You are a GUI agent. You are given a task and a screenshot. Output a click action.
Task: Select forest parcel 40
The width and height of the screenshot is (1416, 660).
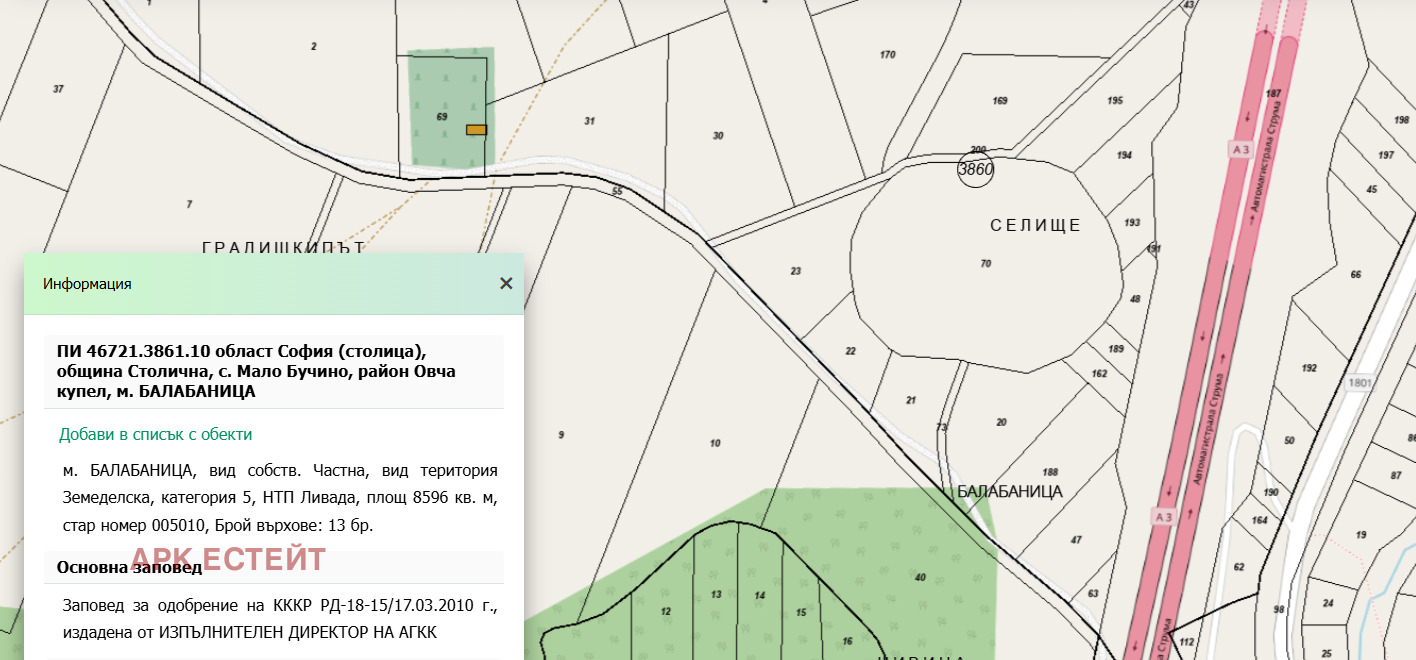pos(920,577)
